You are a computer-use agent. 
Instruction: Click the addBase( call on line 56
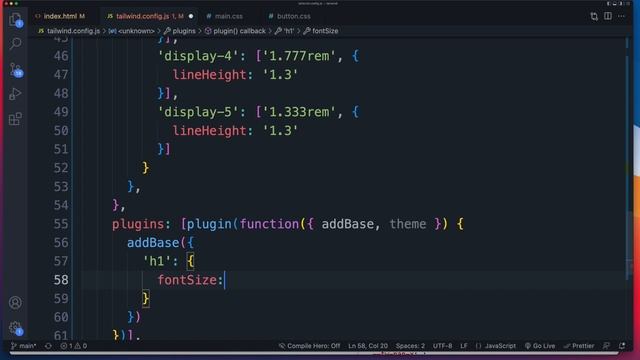[156, 243]
